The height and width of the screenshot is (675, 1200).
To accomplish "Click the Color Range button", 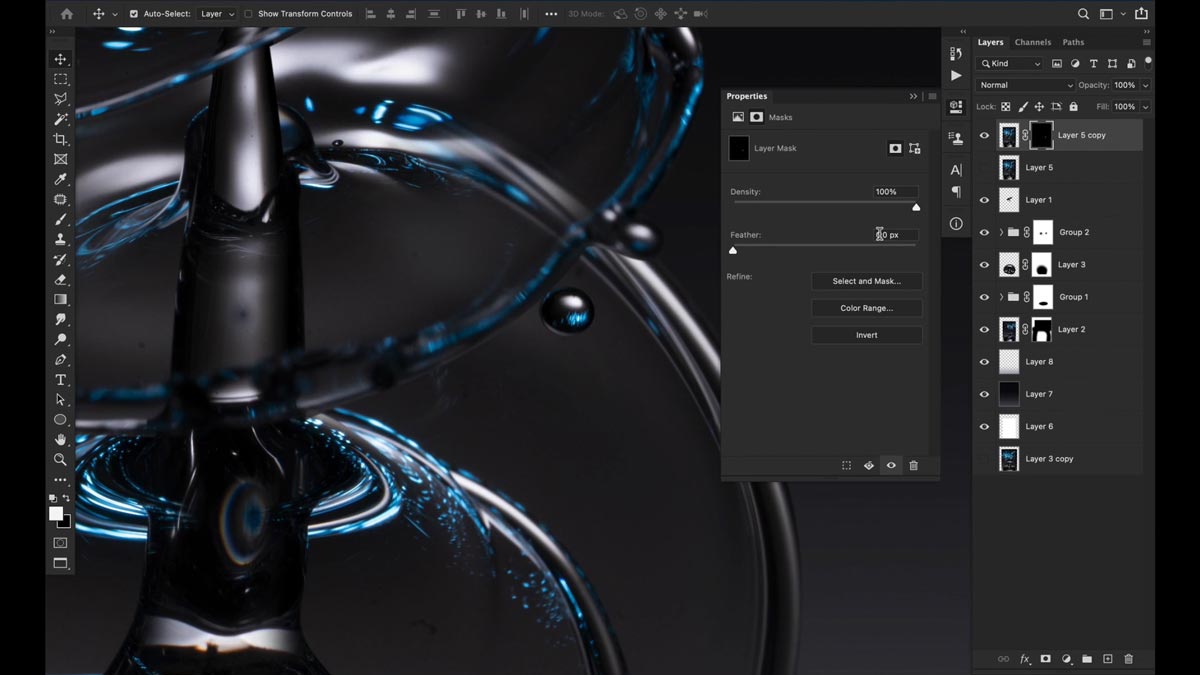I will [x=867, y=308].
